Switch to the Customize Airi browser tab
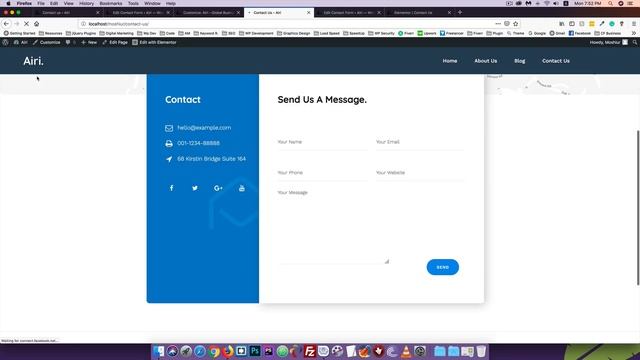Screen dimensions: 640x360 (x=208, y=13)
